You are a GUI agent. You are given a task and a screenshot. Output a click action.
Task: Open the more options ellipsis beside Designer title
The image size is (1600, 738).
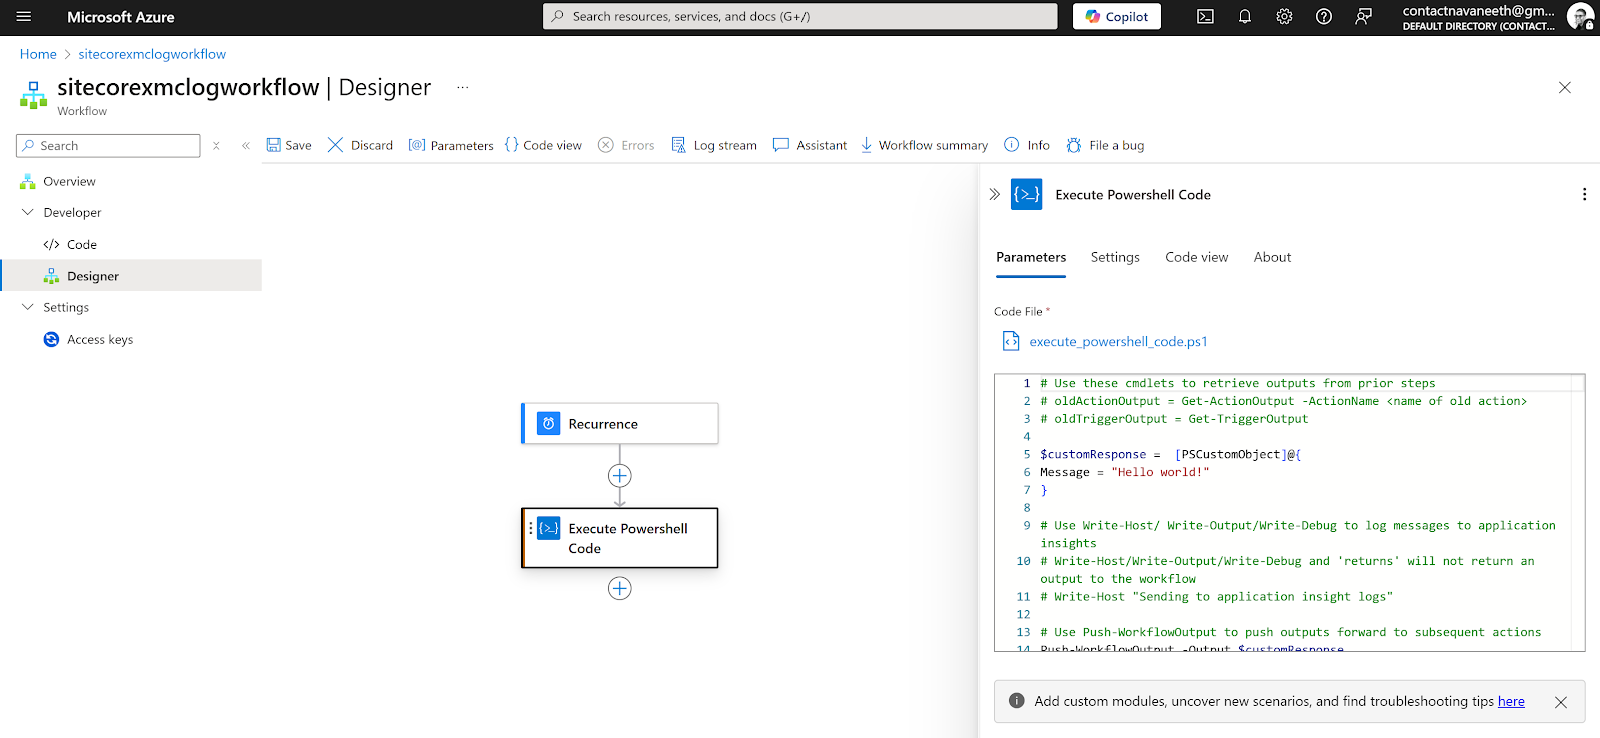tap(463, 88)
